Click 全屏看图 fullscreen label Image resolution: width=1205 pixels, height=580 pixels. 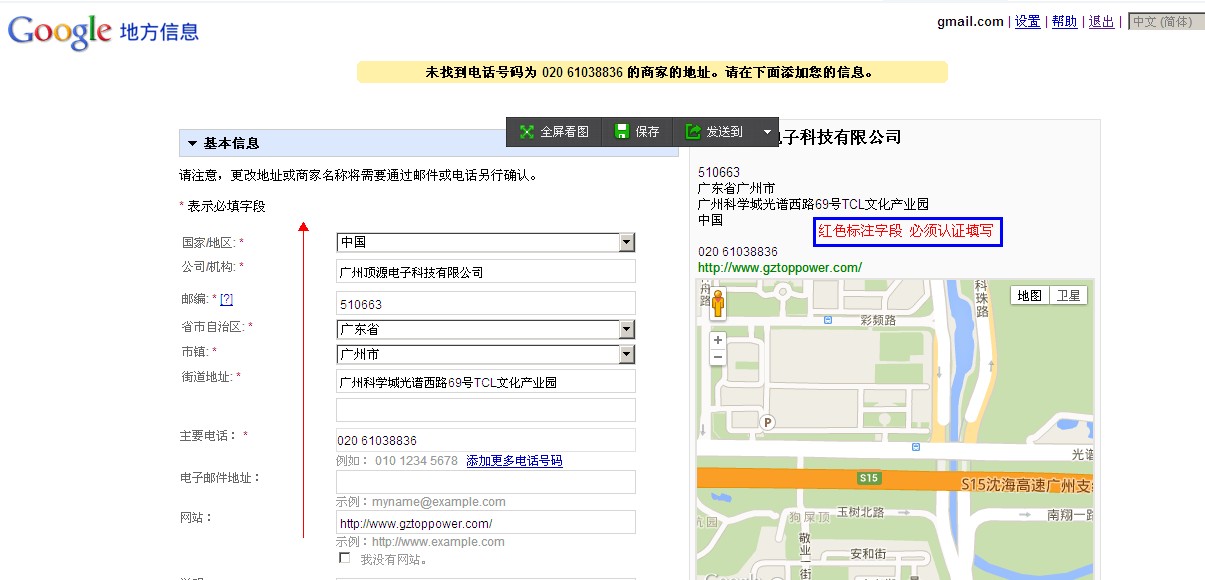pos(565,132)
